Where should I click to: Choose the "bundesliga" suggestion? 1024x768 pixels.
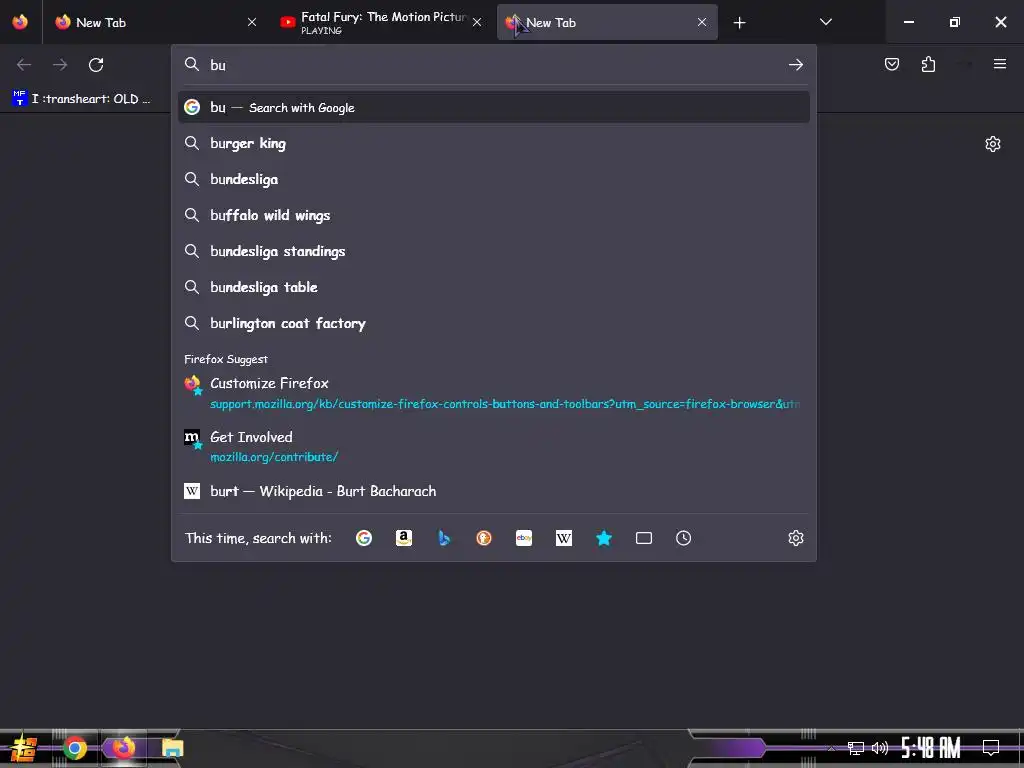pos(493,179)
